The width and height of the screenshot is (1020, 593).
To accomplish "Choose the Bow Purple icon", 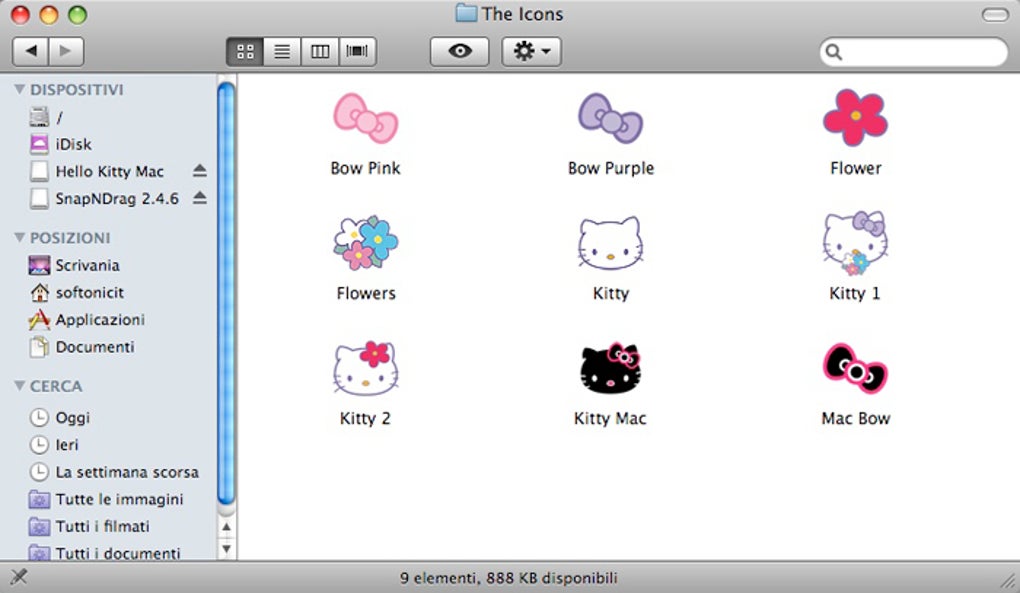I will (610, 118).
